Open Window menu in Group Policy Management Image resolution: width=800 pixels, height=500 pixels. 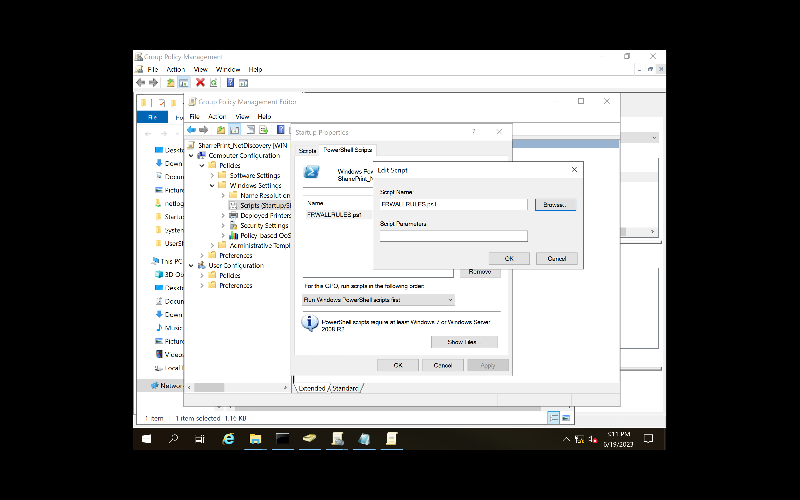click(x=228, y=69)
